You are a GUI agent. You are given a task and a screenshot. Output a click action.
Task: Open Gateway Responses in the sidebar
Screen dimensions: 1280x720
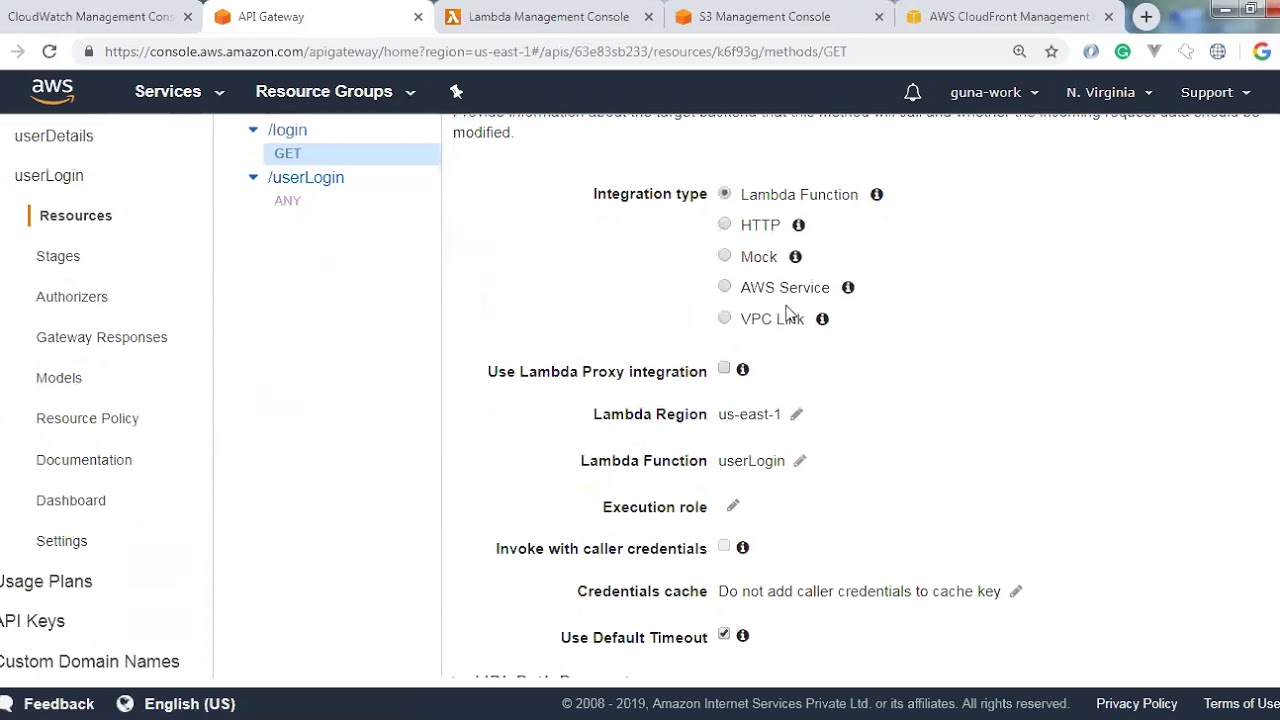(x=102, y=337)
